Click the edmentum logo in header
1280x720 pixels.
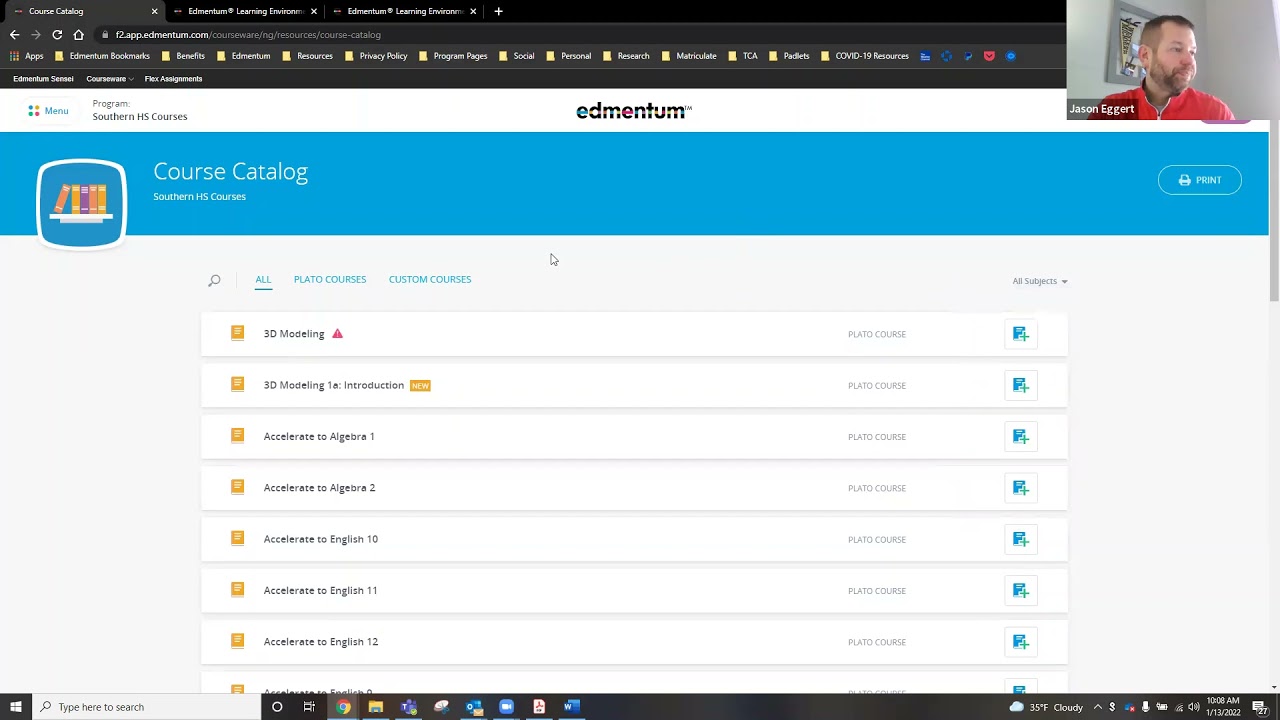click(634, 111)
